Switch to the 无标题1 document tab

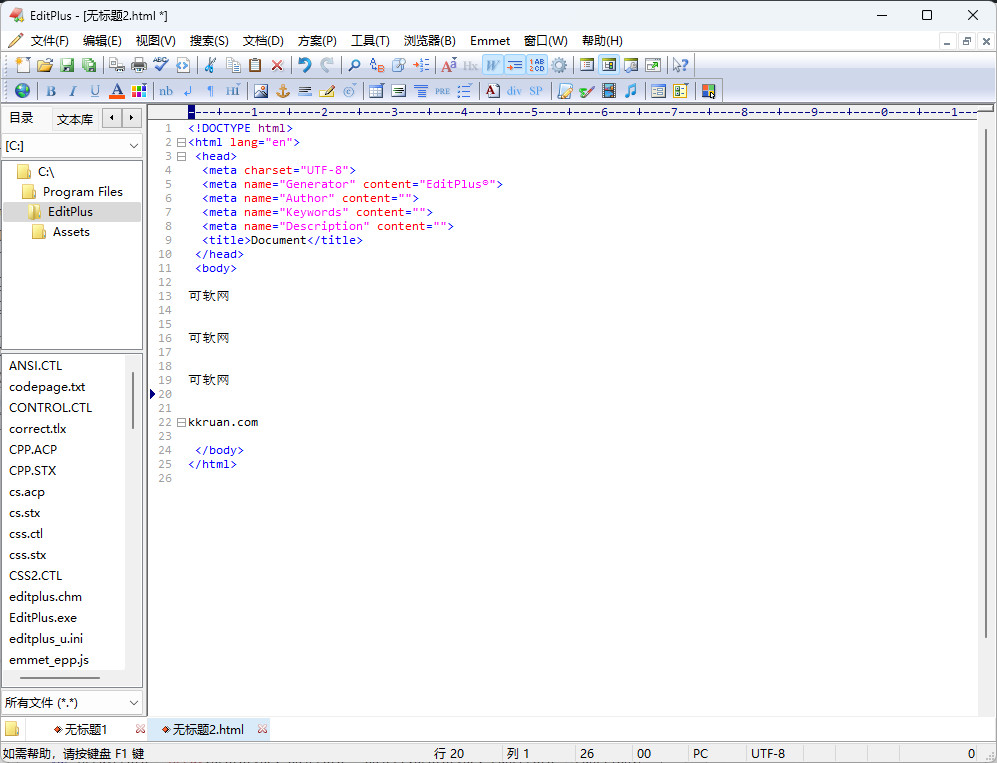[x=86, y=729]
